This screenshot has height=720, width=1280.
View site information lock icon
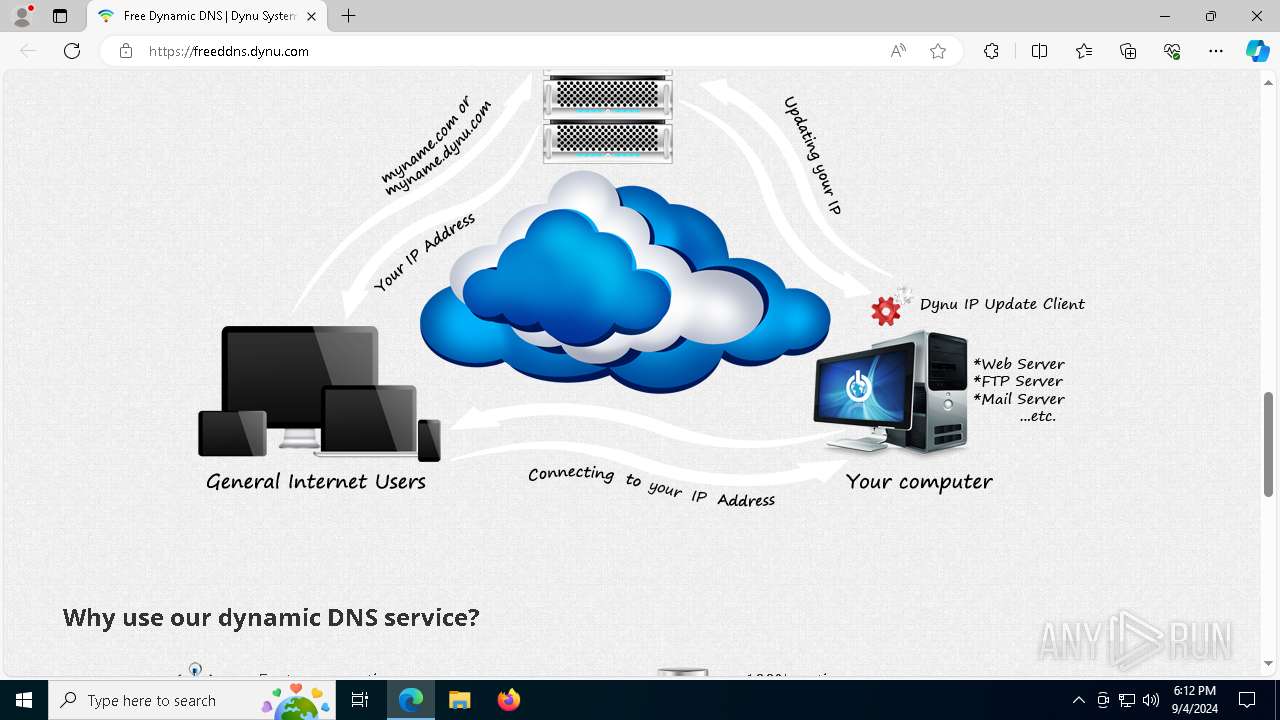point(126,51)
